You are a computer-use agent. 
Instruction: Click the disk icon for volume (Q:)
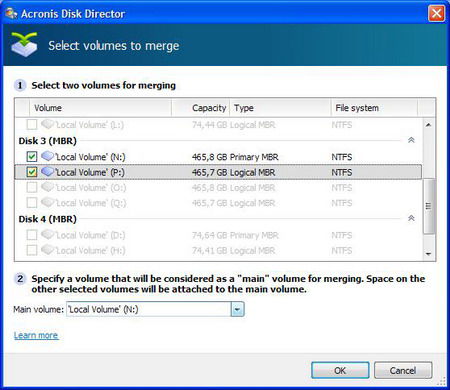click(48, 202)
